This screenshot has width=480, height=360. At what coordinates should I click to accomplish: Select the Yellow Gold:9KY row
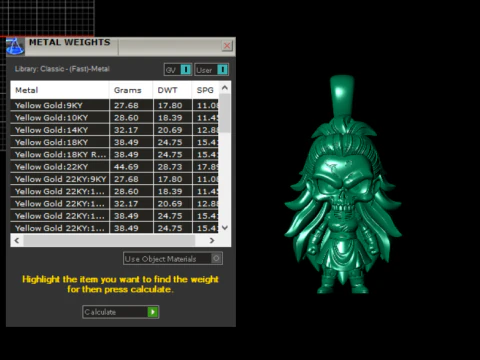tap(114, 105)
